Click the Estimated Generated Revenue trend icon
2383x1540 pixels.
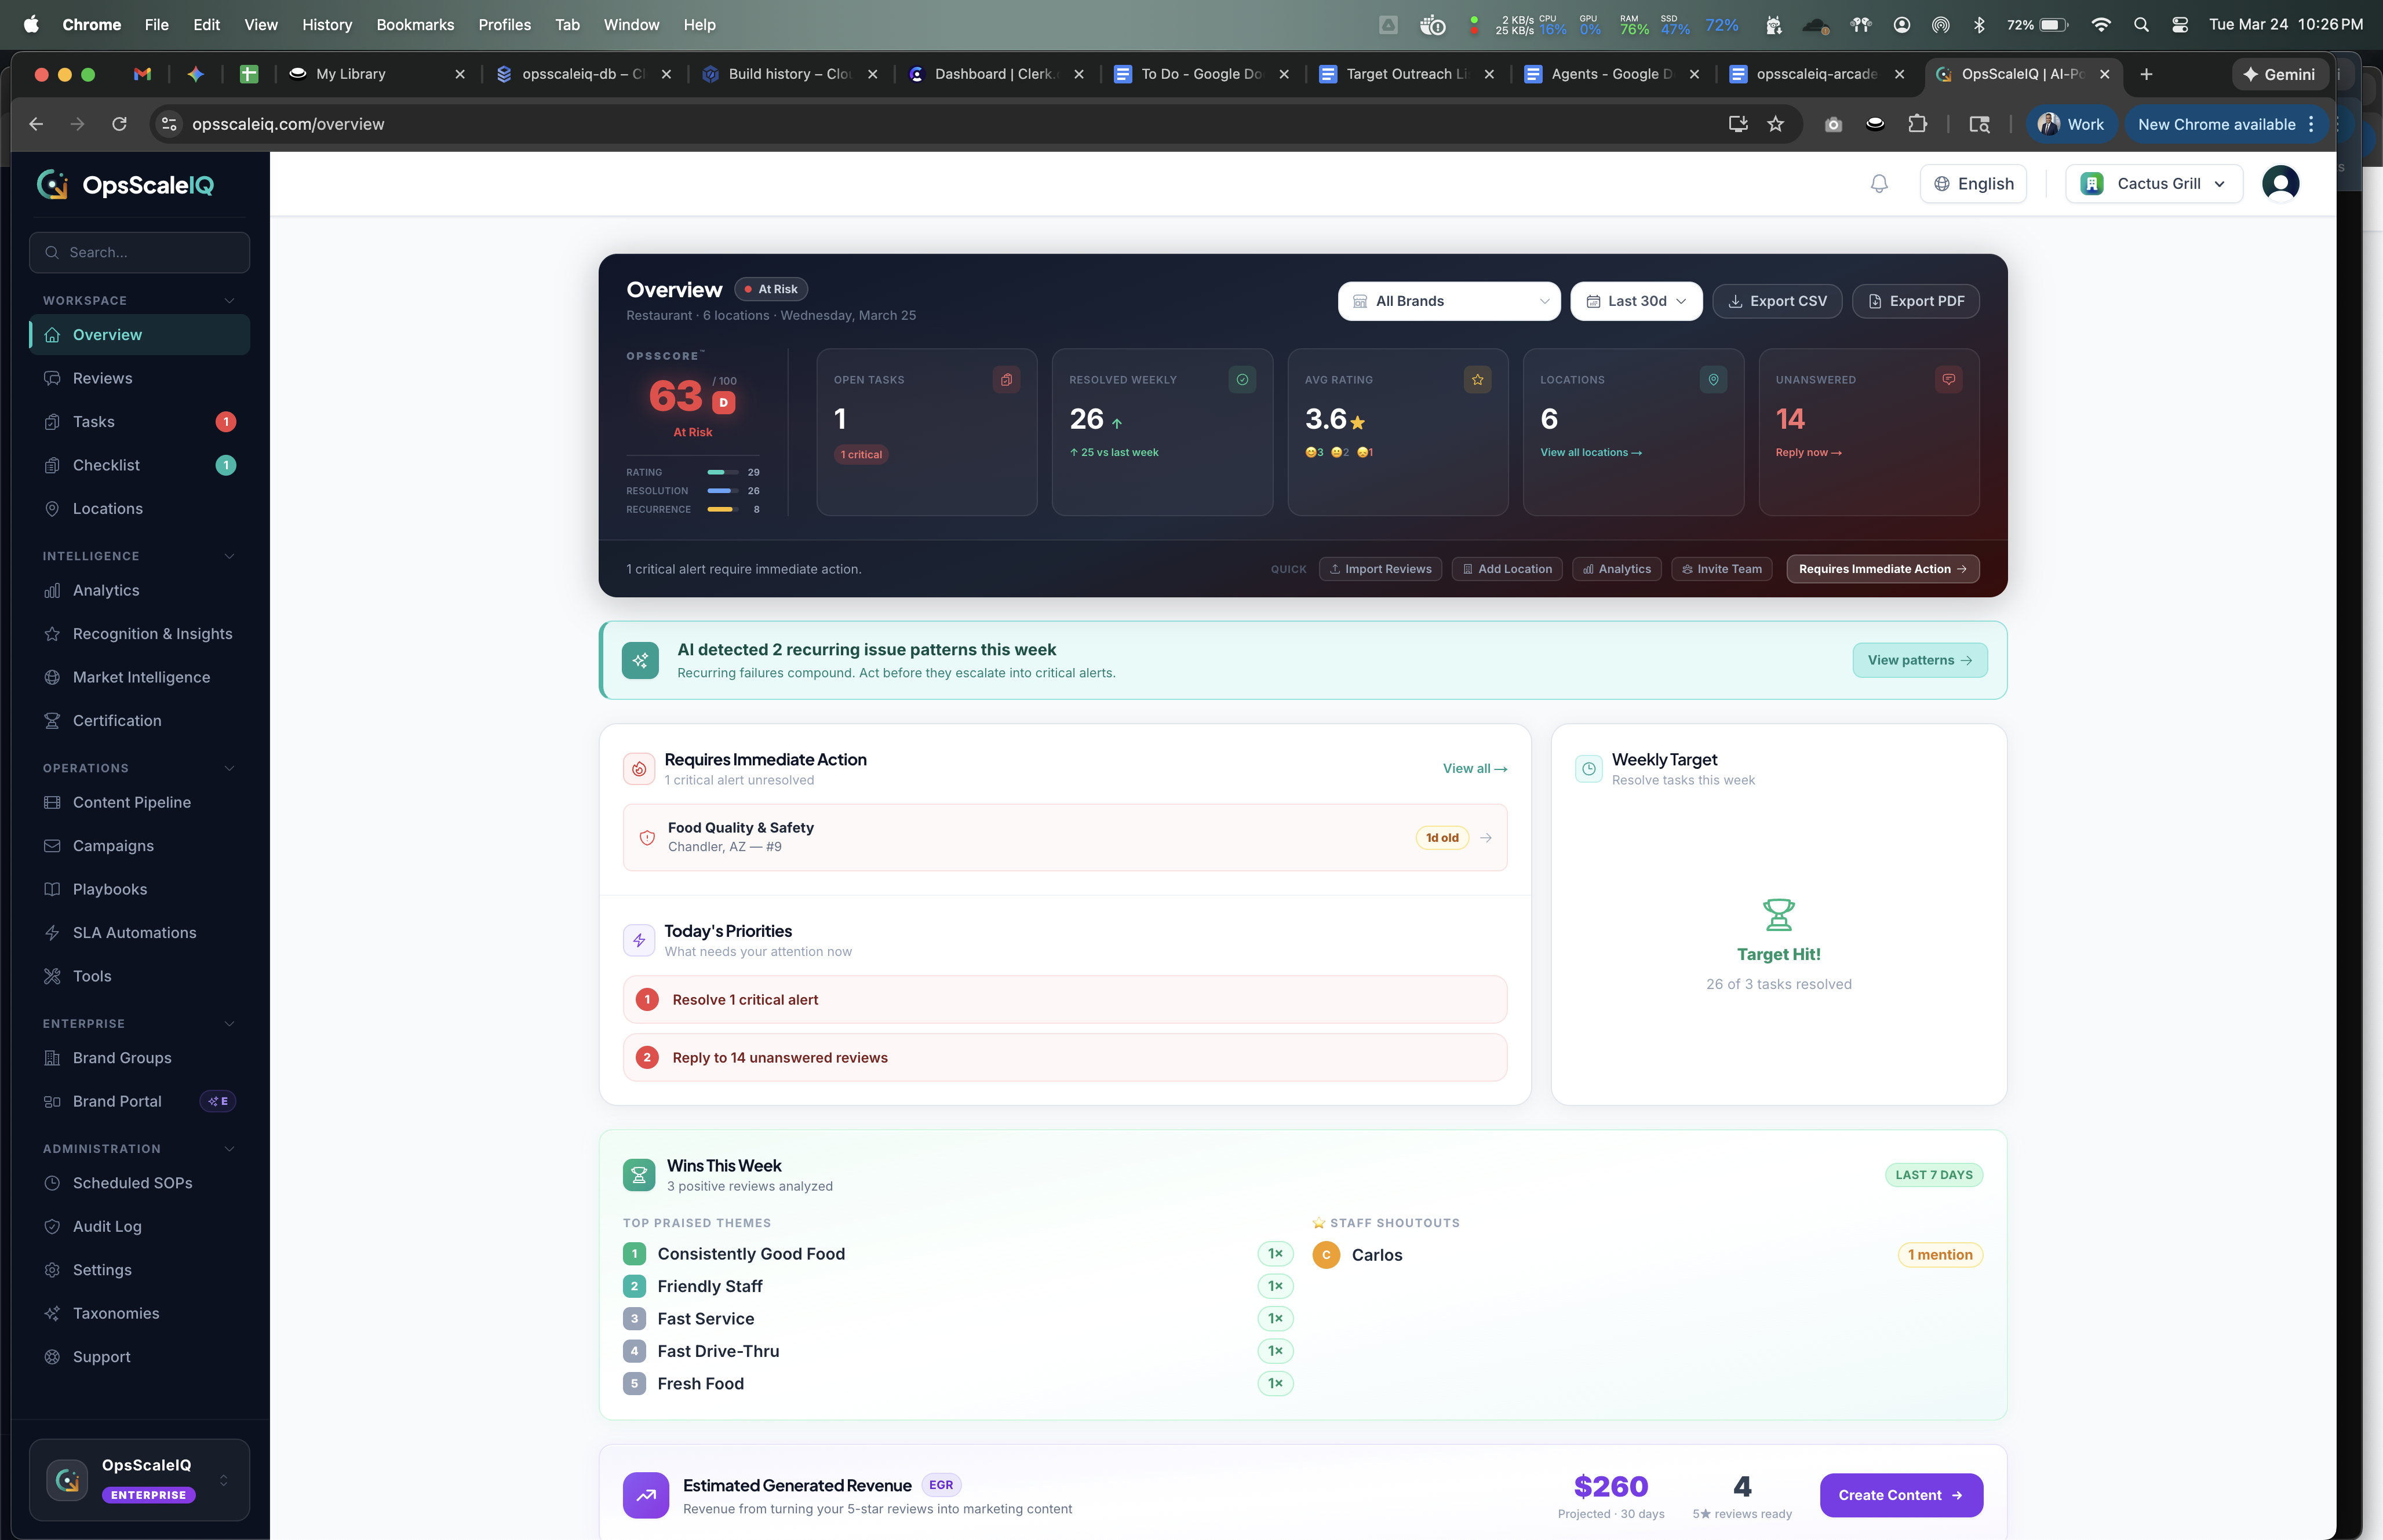pos(646,1496)
